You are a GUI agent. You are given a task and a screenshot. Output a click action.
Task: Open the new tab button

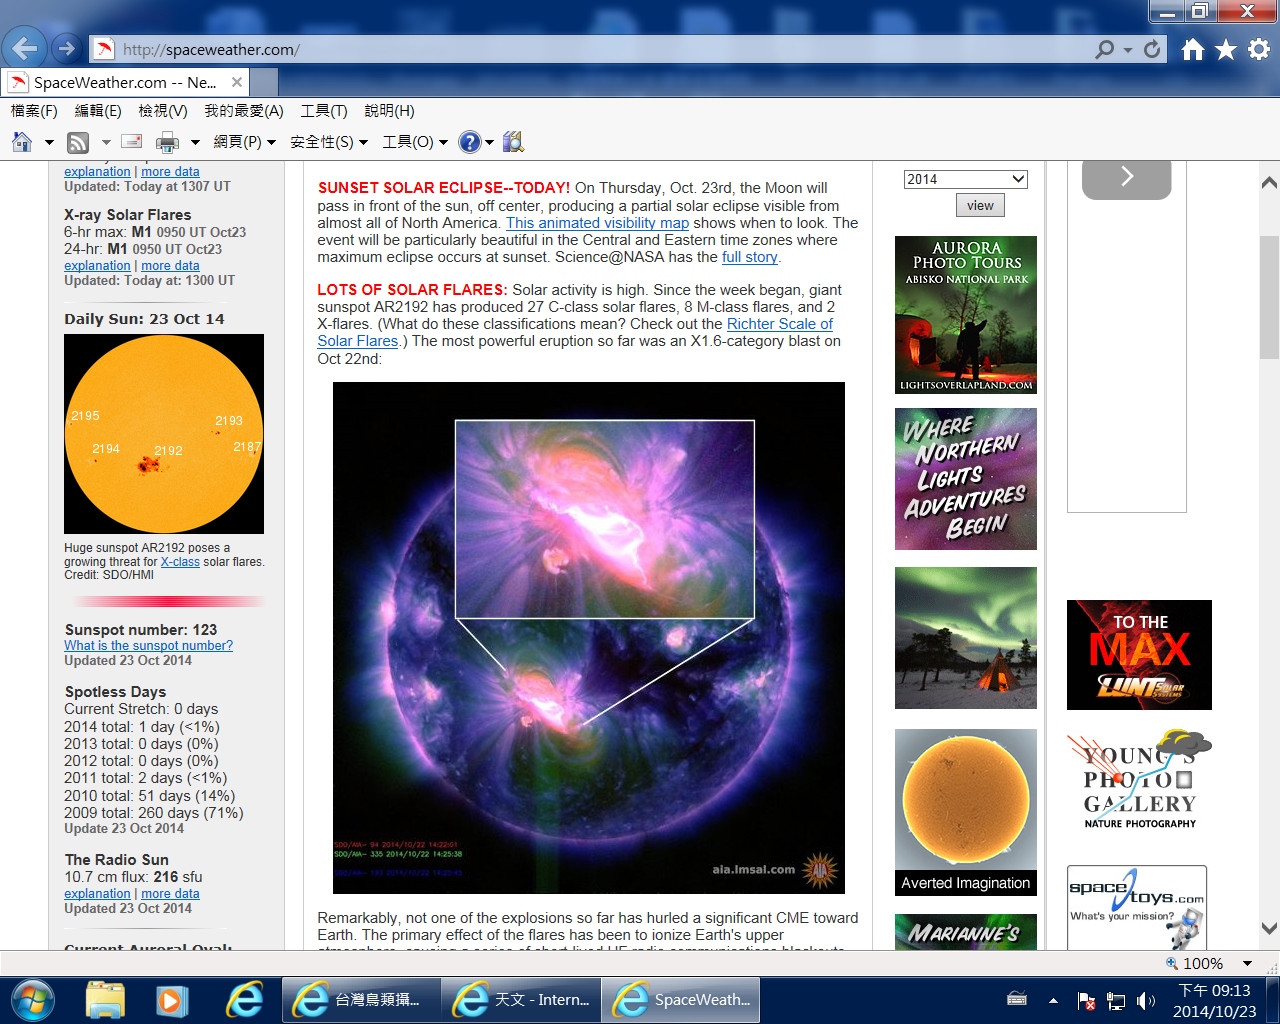pyautogui.click(x=263, y=82)
